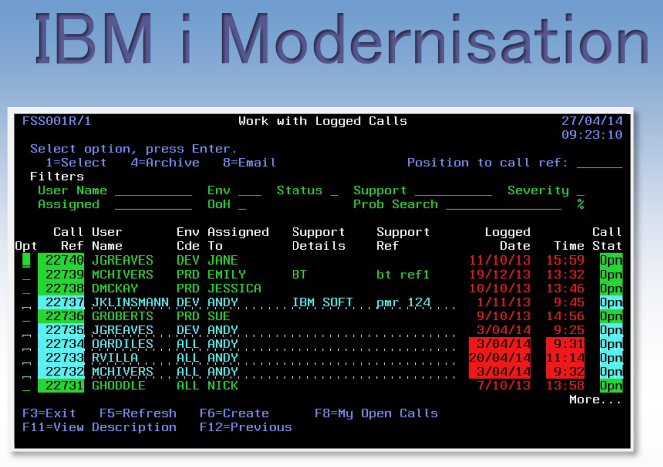
Task: Click F8=My Open Calls label
Action: click(376, 413)
